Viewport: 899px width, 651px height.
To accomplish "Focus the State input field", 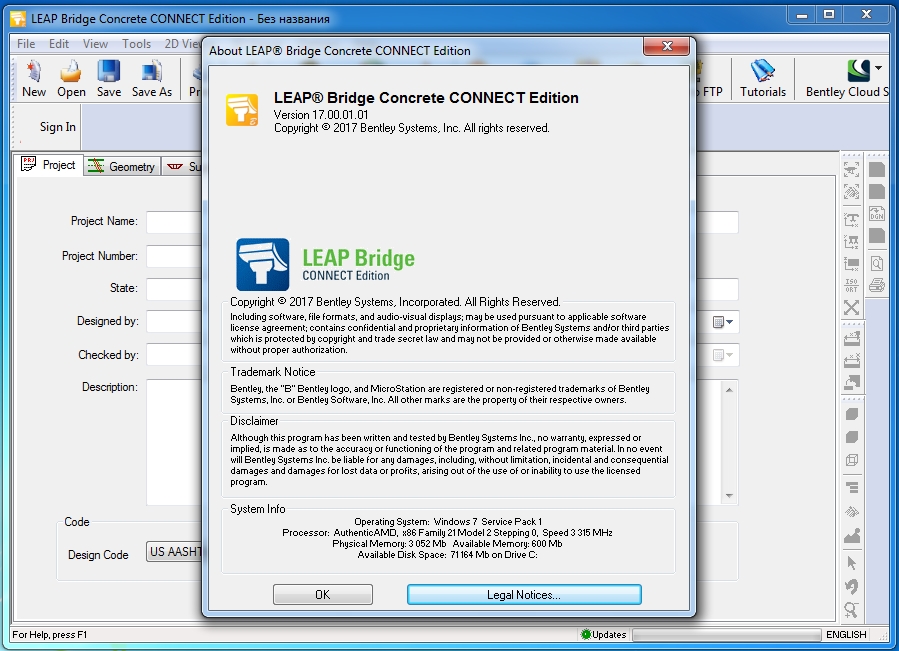I will point(174,289).
